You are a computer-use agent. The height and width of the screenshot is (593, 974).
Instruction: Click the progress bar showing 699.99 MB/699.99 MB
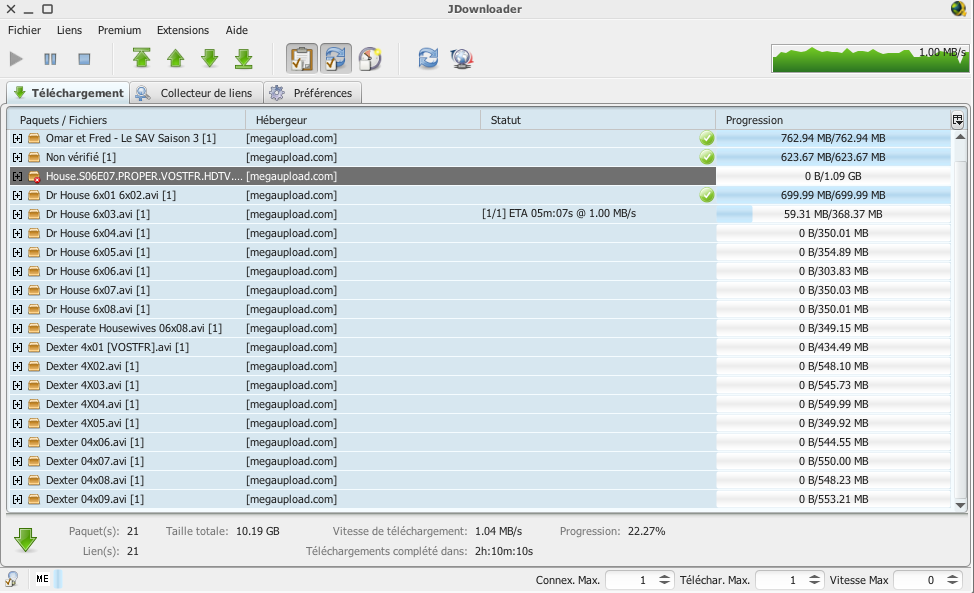(833, 196)
